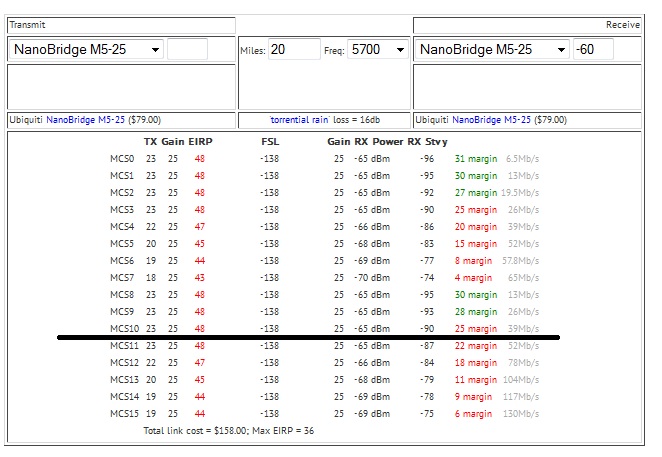662x457 pixels.
Task: Click the -70 dBm RX power value
Action: tap(372, 277)
